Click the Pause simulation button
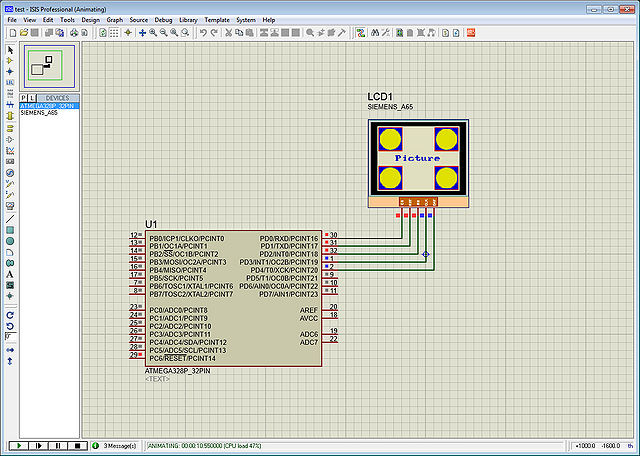640x456 pixels. point(58,446)
